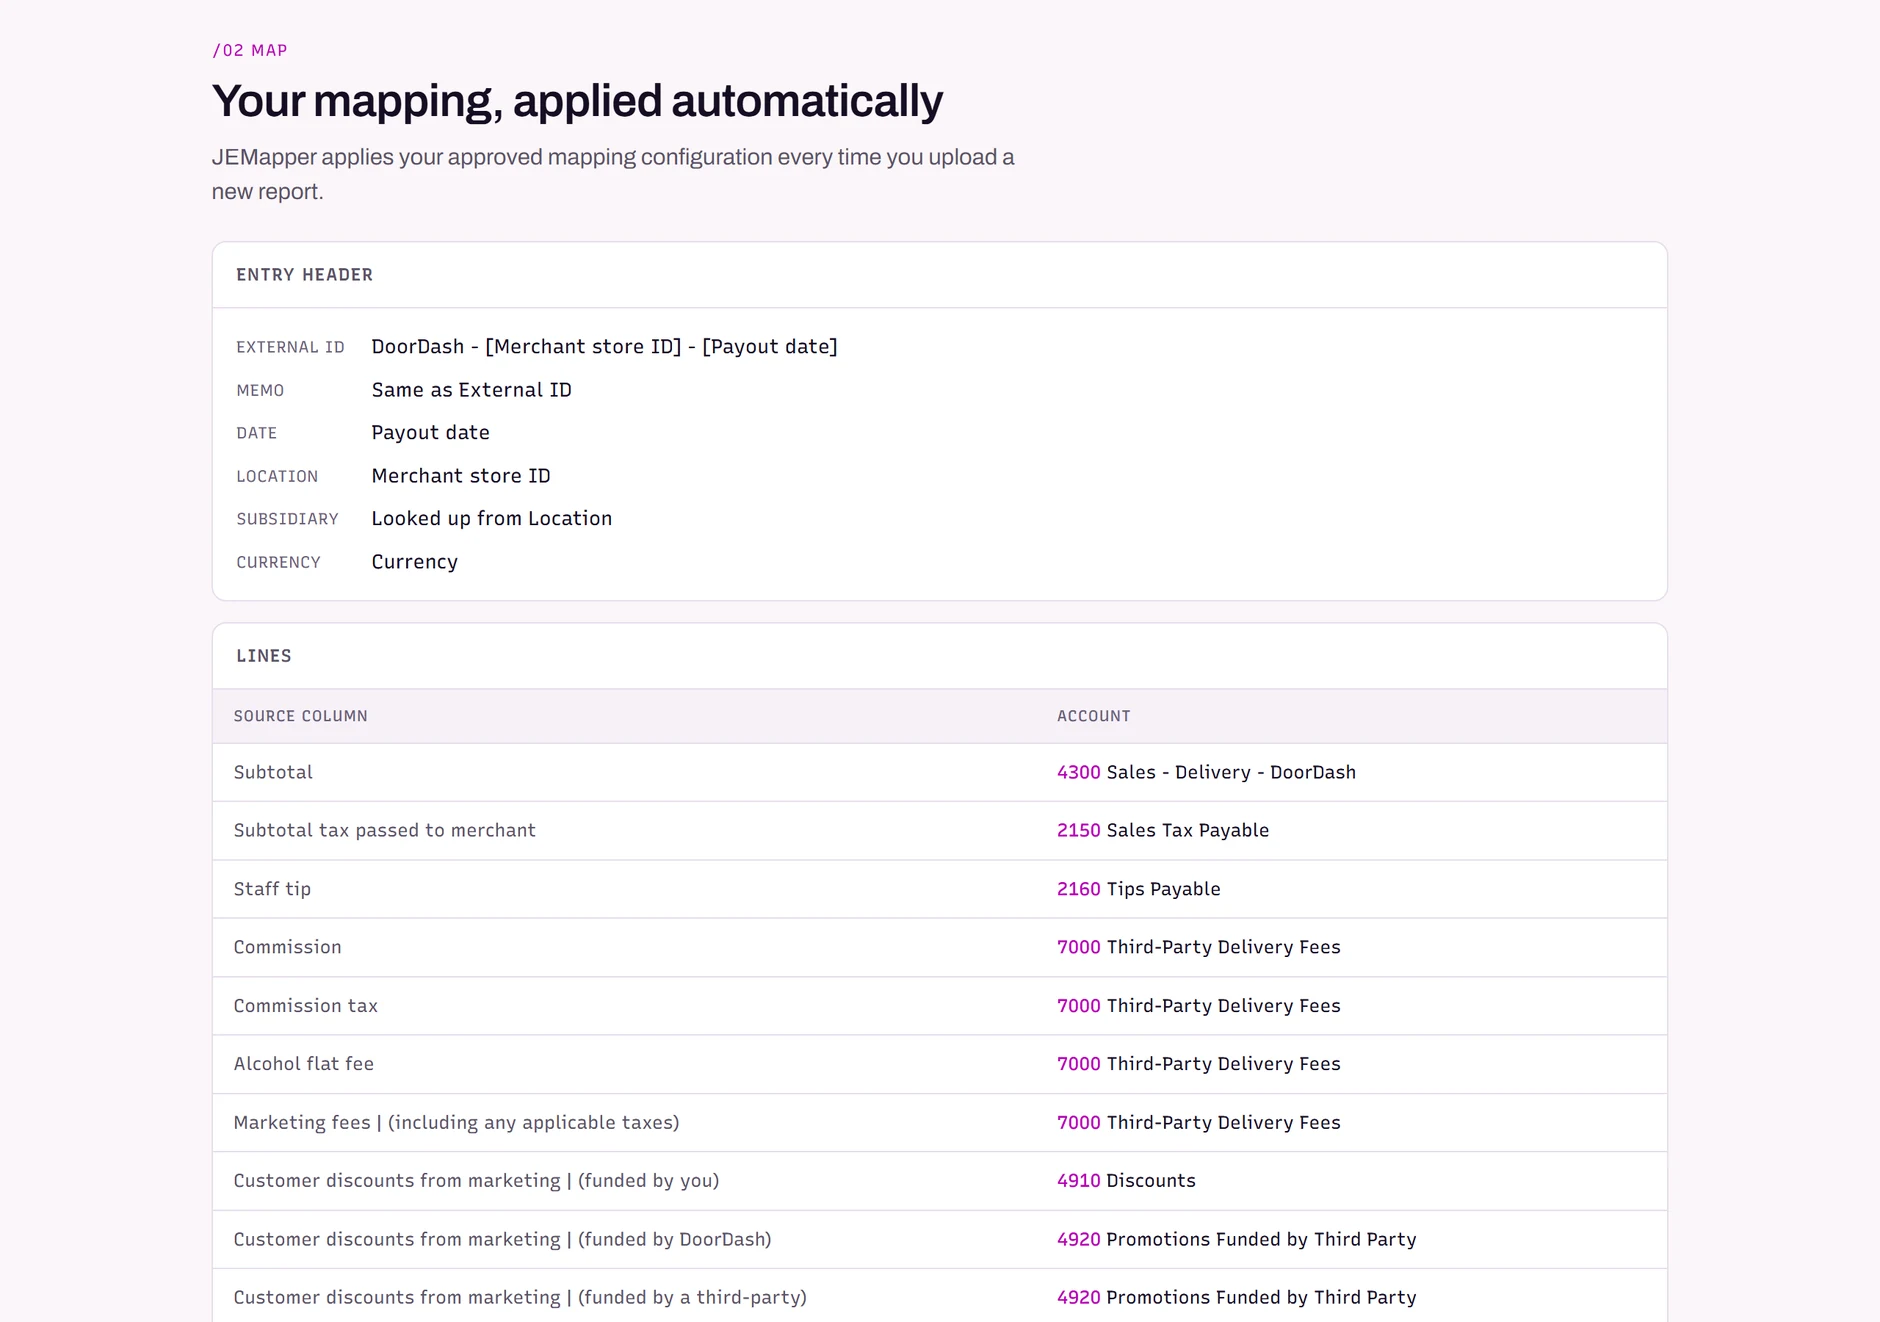Viewport: 1880px width, 1322px height.
Task: Click account in the funded by third-party row
Action: pos(1237,1297)
